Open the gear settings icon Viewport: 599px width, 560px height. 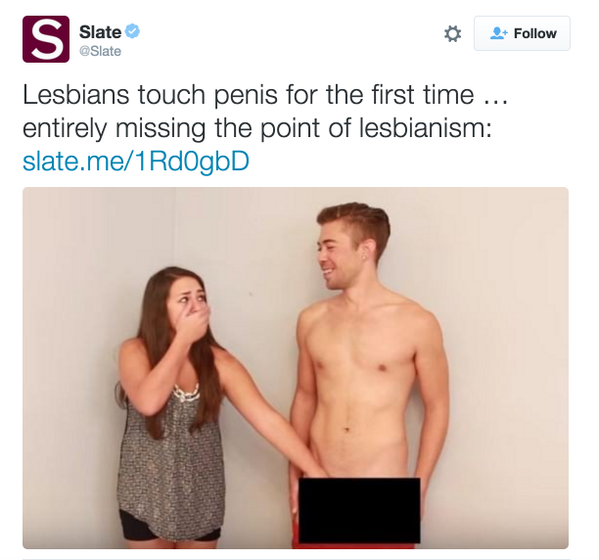(x=453, y=34)
